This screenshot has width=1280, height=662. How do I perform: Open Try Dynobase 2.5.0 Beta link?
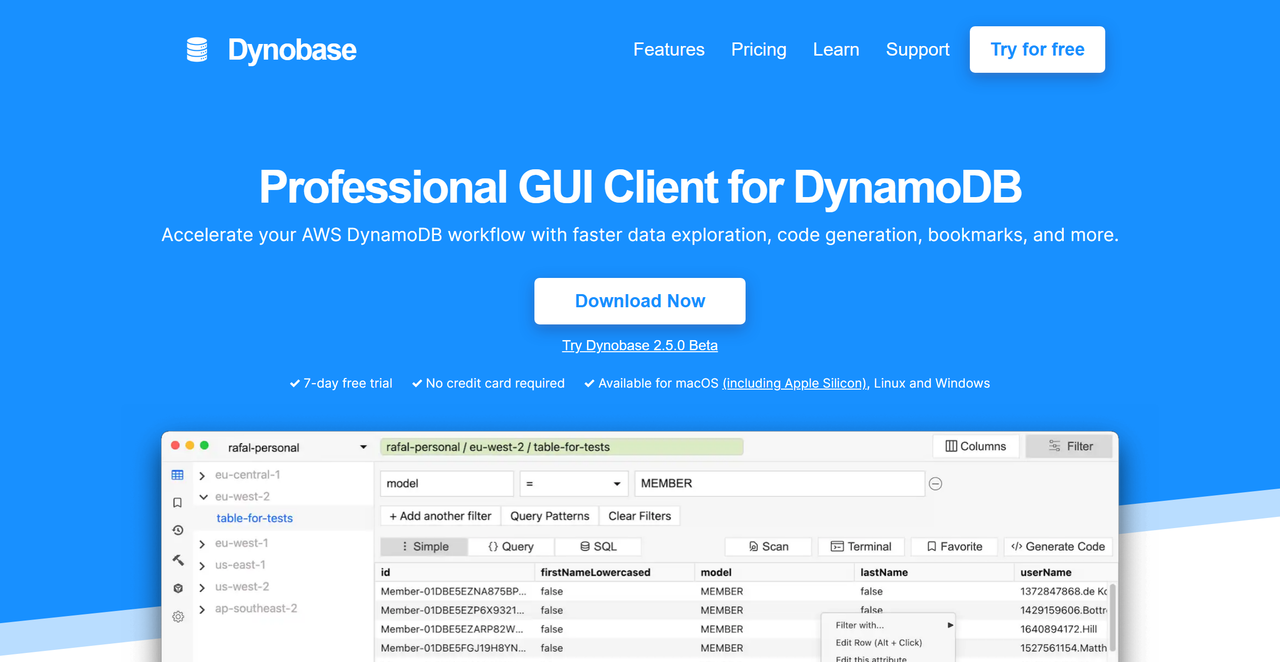640,346
